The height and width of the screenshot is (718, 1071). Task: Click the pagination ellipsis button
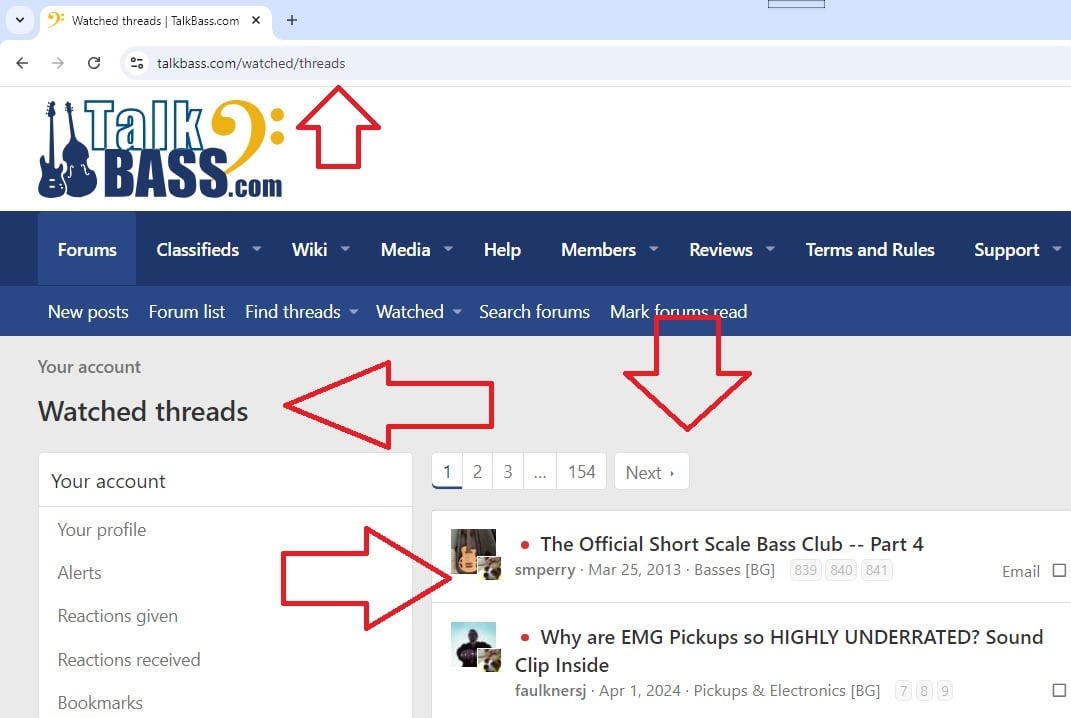(540, 471)
